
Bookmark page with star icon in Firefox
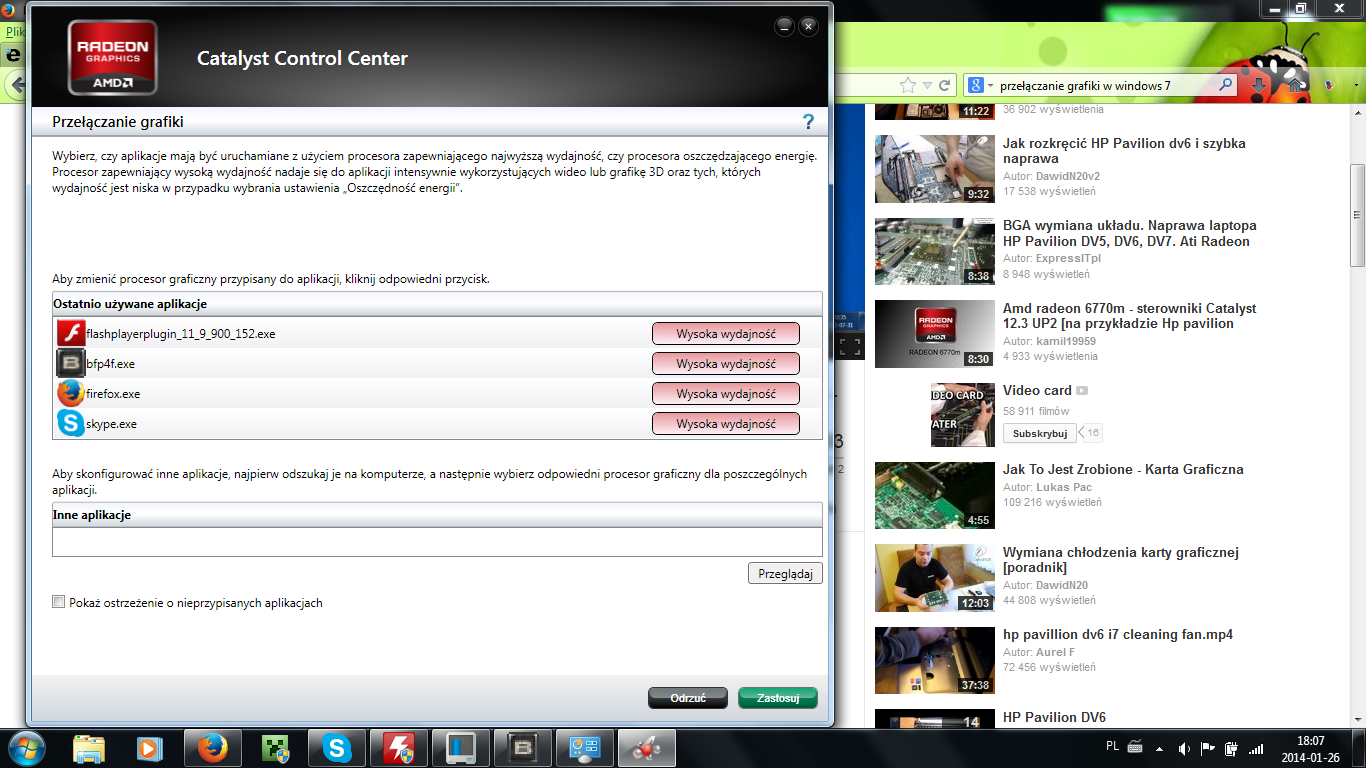[x=907, y=85]
